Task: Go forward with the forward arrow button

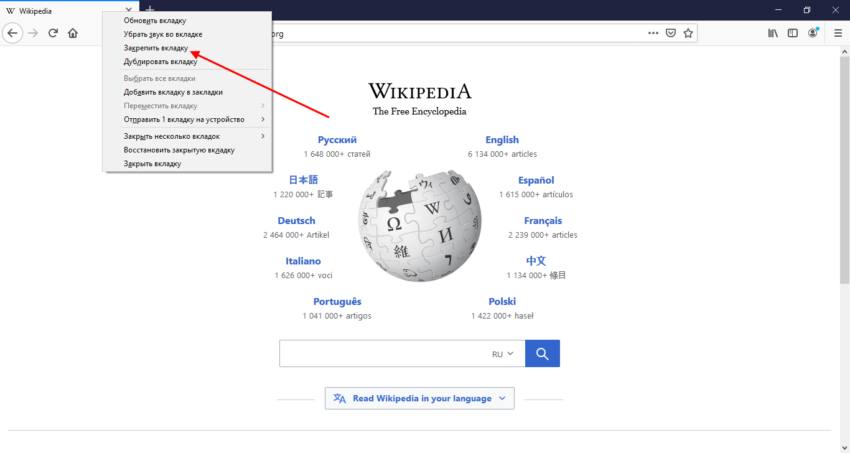Action: [x=33, y=33]
